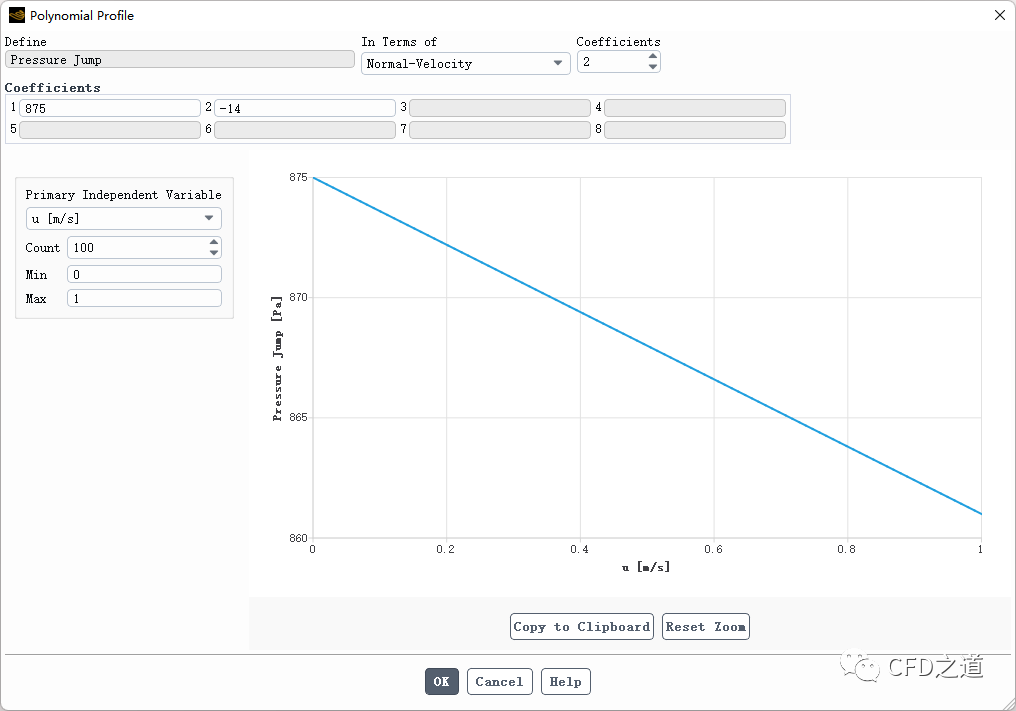
Task: Click the Cancel button
Action: tap(499, 682)
